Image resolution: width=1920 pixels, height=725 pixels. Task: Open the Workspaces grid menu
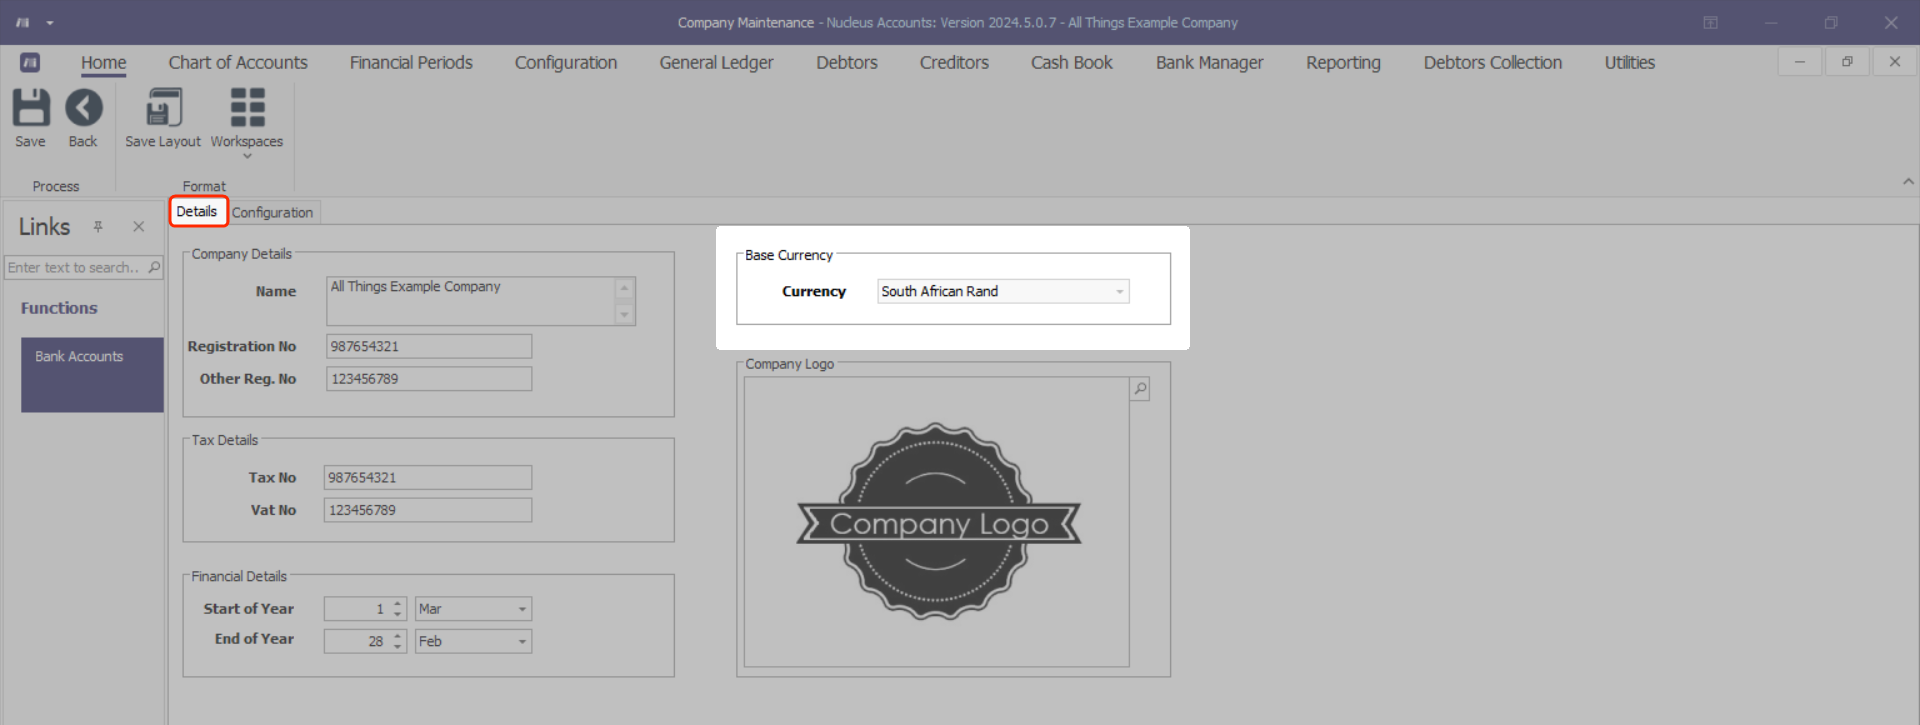[x=247, y=108]
